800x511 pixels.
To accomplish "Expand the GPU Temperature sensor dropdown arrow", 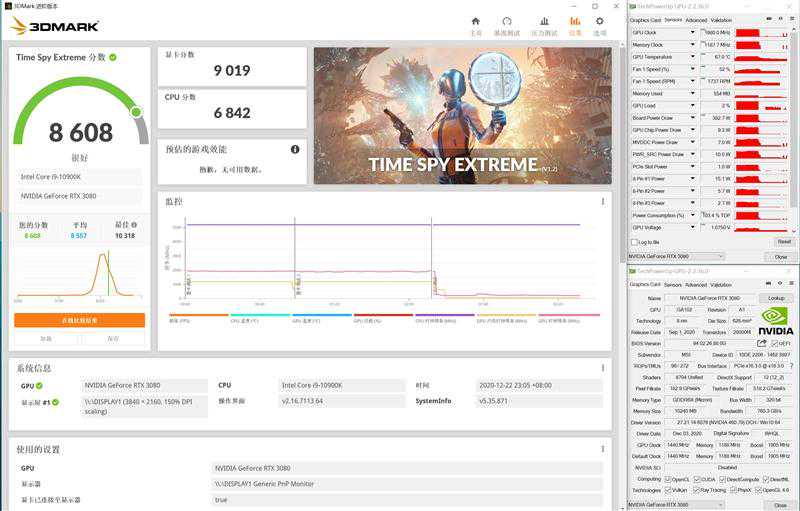I will click(692, 57).
